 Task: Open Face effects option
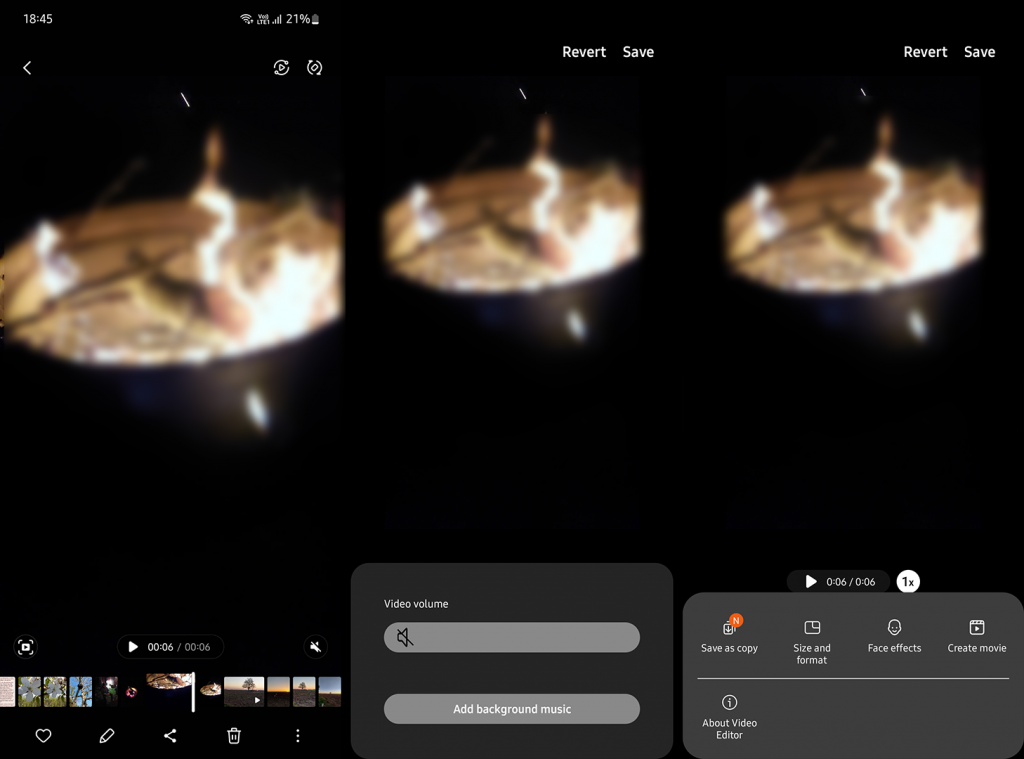894,637
